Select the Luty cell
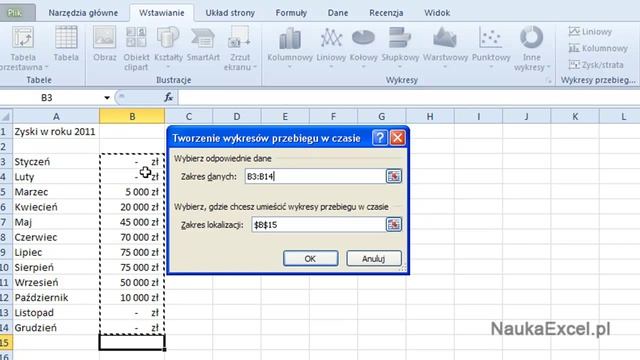Viewport: 640px width, 360px height. pyautogui.click(x=56, y=177)
